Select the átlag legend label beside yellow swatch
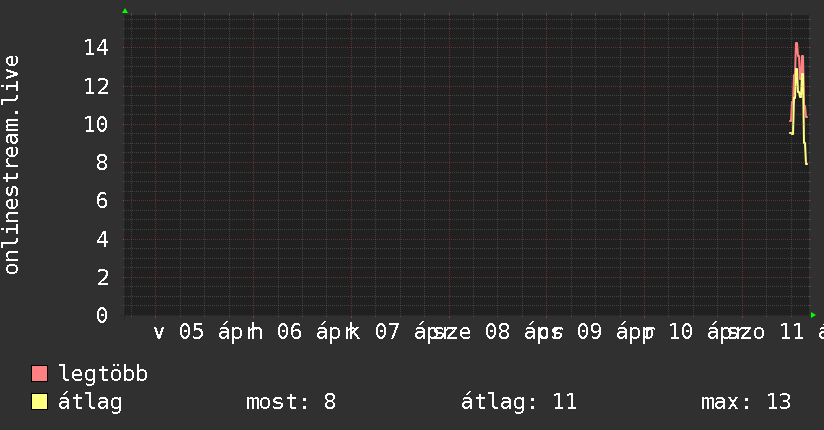The height and width of the screenshot is (430, 824). (90, 402)
